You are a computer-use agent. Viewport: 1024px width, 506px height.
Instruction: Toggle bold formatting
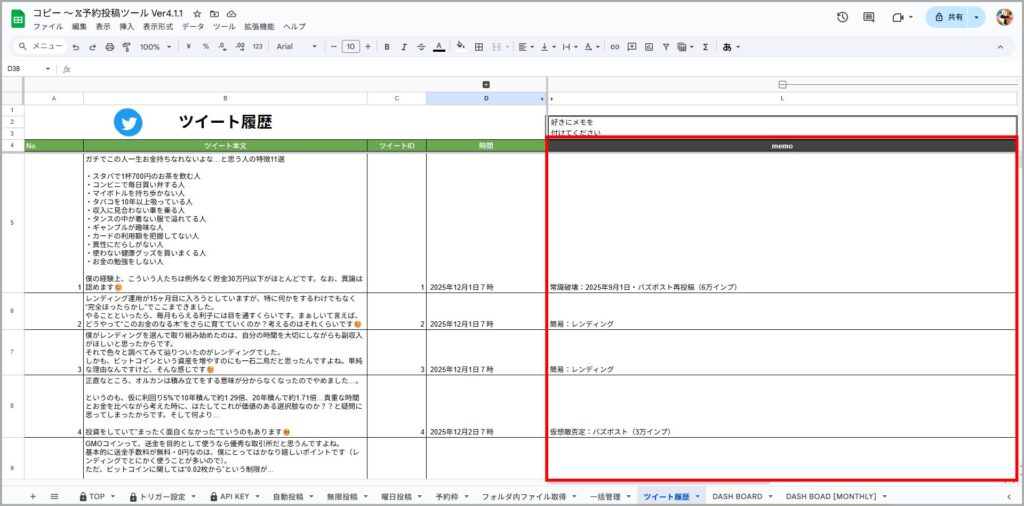(x=387, y=47)
